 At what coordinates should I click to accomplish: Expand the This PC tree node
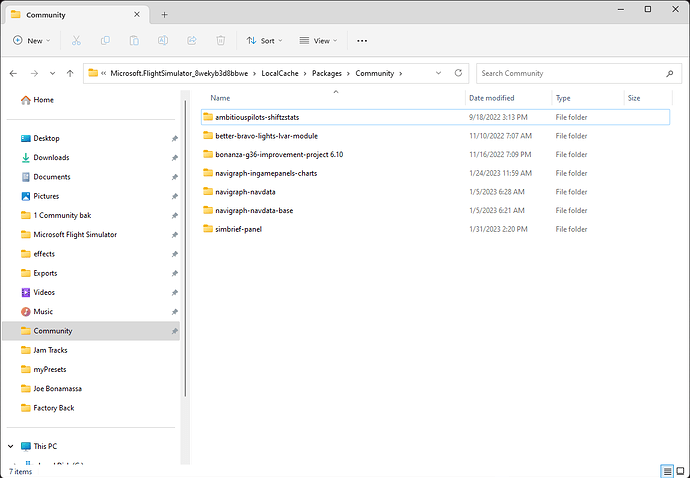[x=11, y=445]
